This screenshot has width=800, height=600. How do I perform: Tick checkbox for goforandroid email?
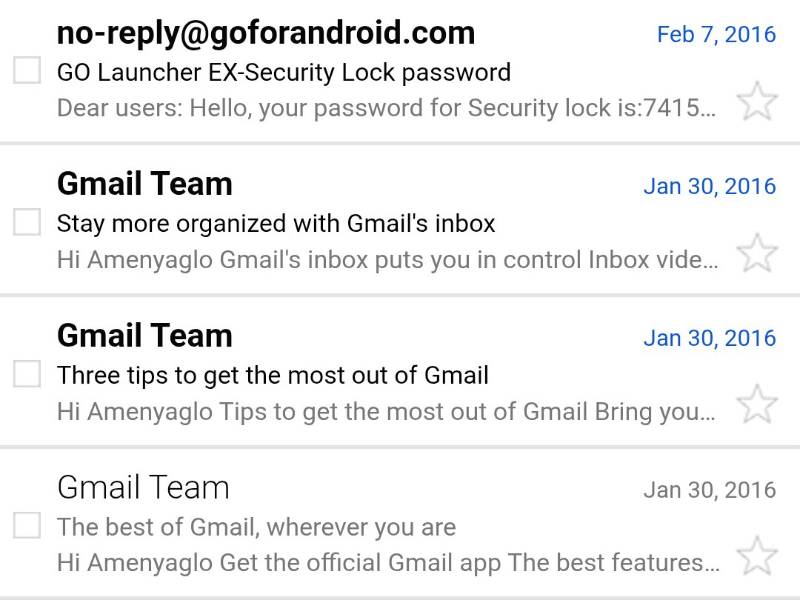(27, 70)
